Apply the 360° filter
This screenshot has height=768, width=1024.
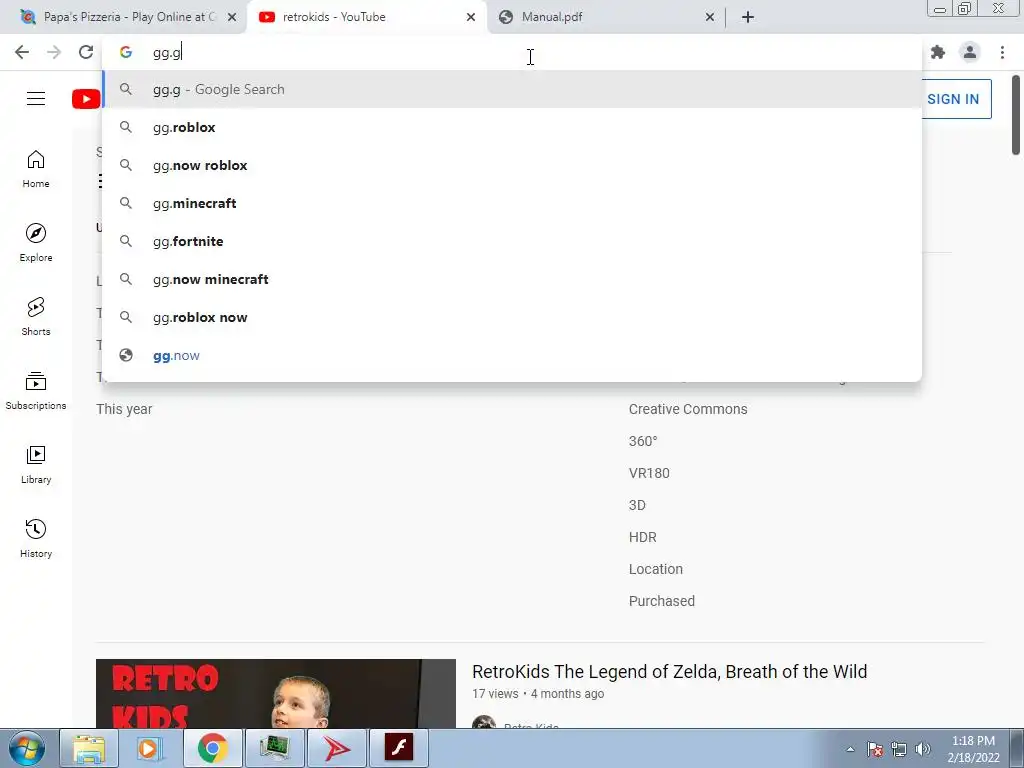pos(643,441)
